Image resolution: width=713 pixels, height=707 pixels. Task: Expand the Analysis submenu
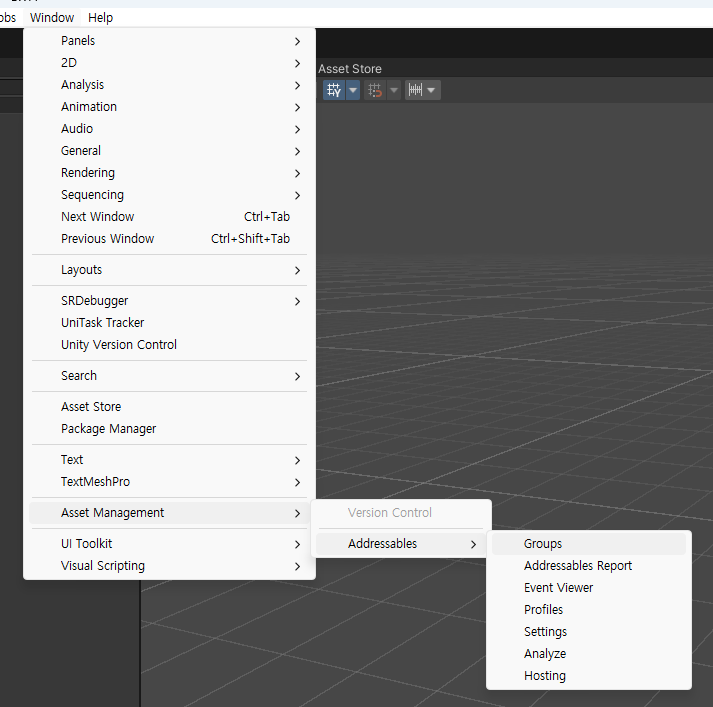pos(169,85)
